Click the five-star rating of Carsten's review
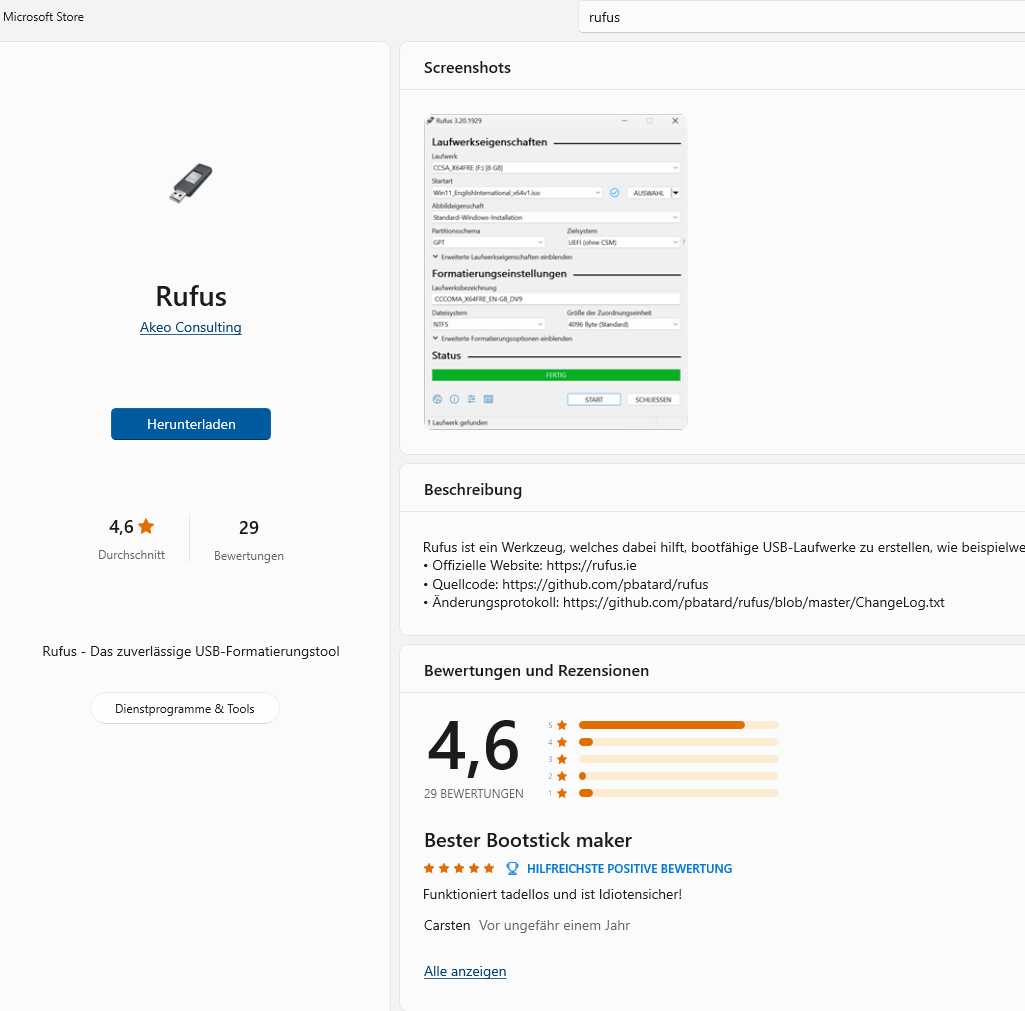The width and height of the screenshot is (1025, 1011). point(459,869)
